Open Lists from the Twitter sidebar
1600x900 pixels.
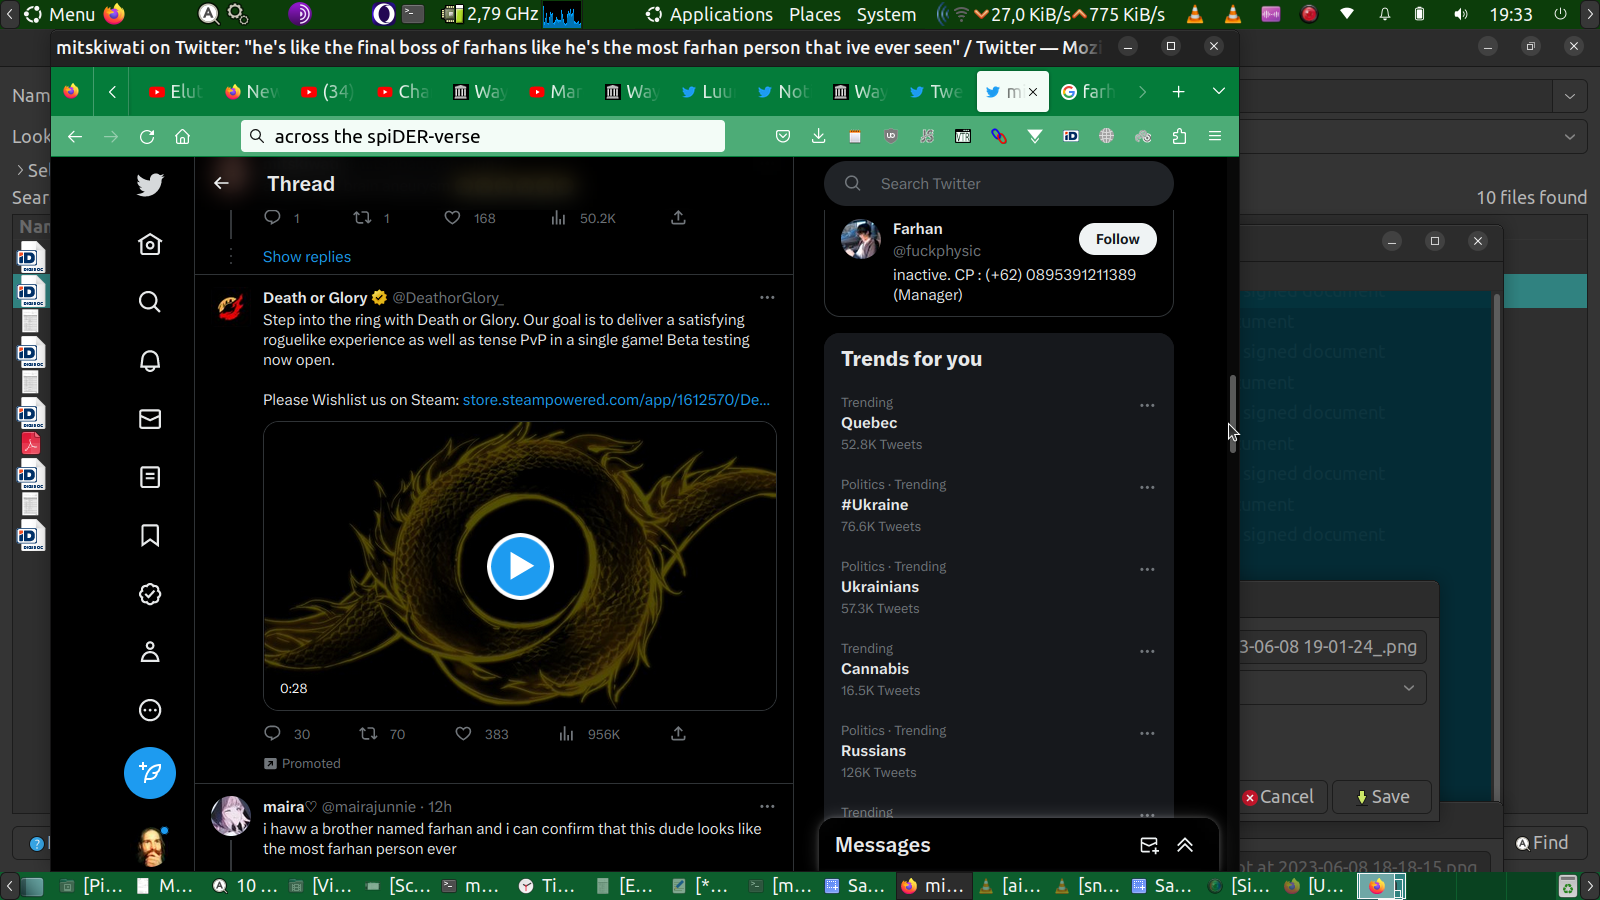point(150,477)
